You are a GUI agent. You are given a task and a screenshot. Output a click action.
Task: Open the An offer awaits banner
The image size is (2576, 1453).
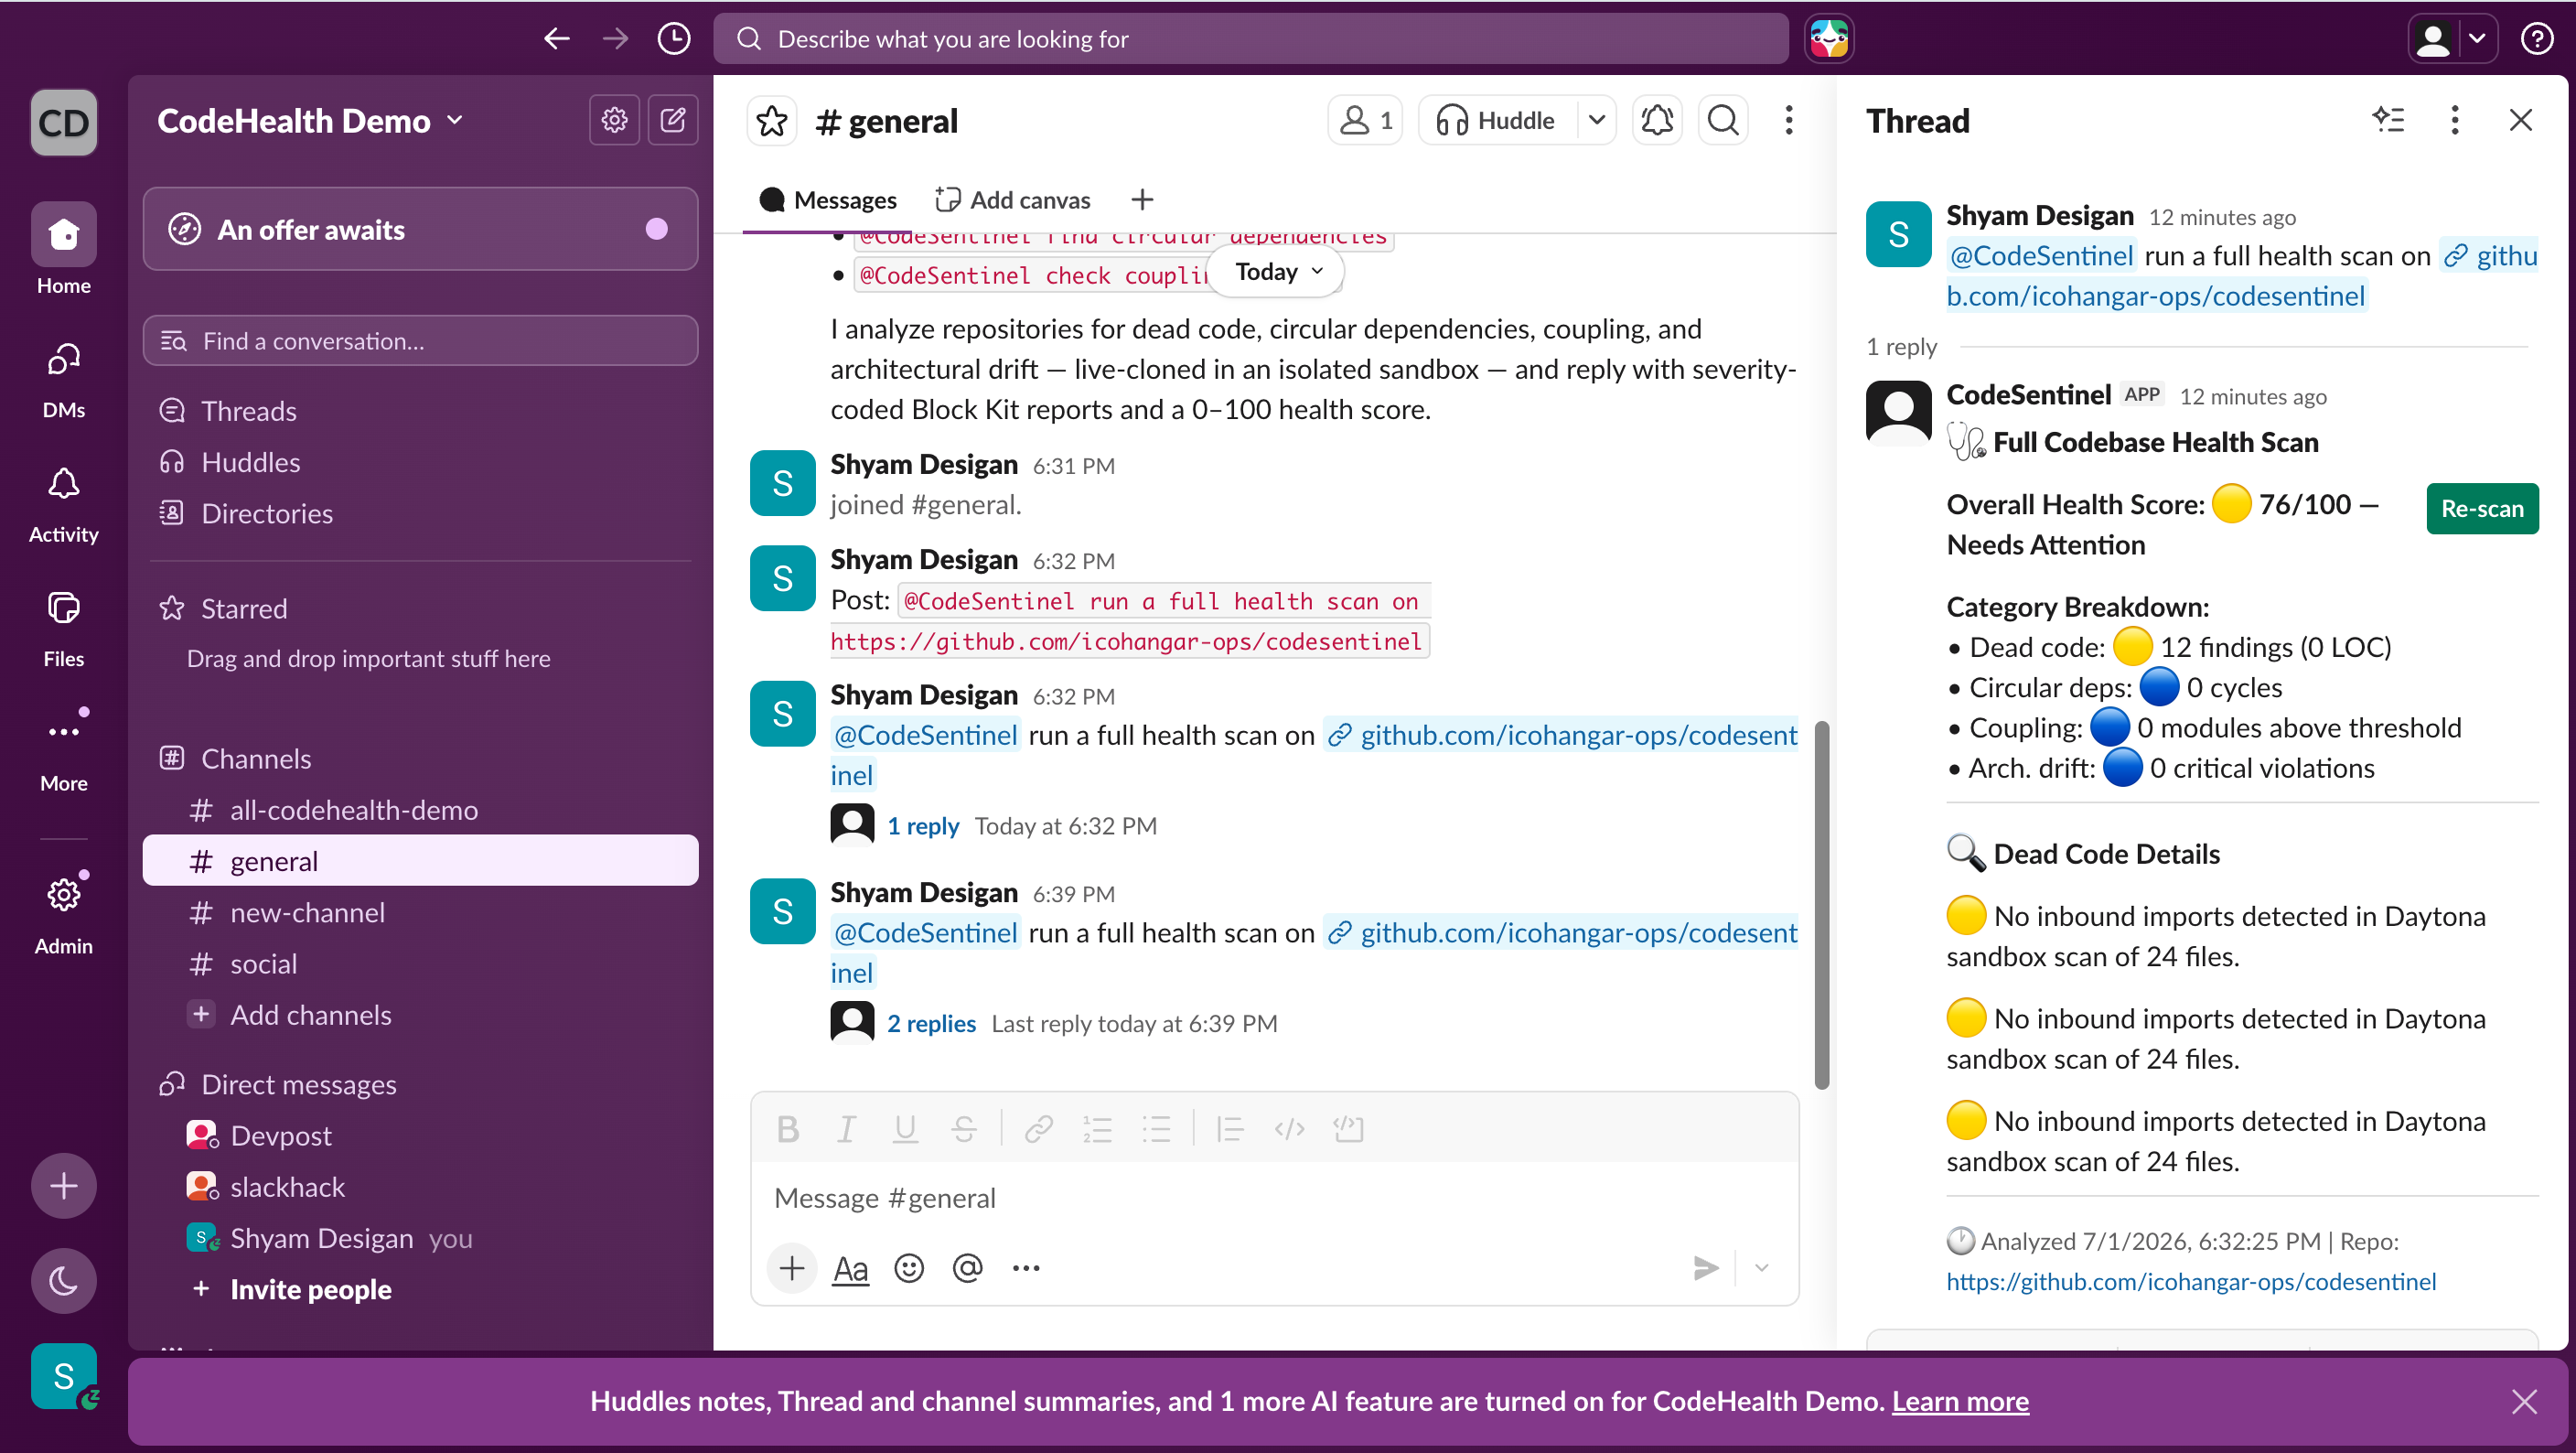coord(420,229)
